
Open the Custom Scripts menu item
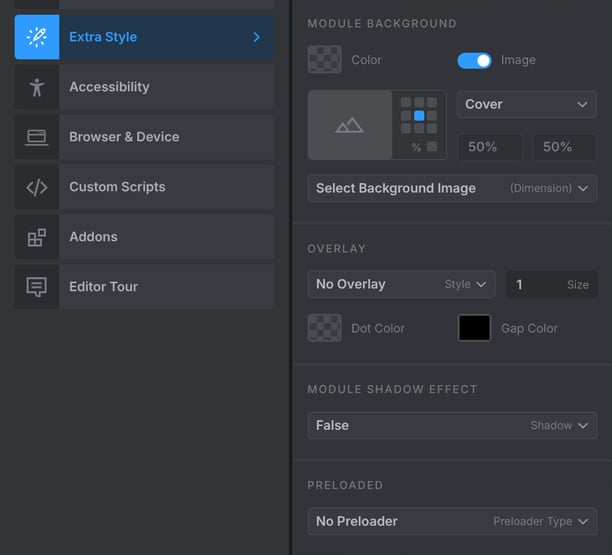tap(144, 187)
